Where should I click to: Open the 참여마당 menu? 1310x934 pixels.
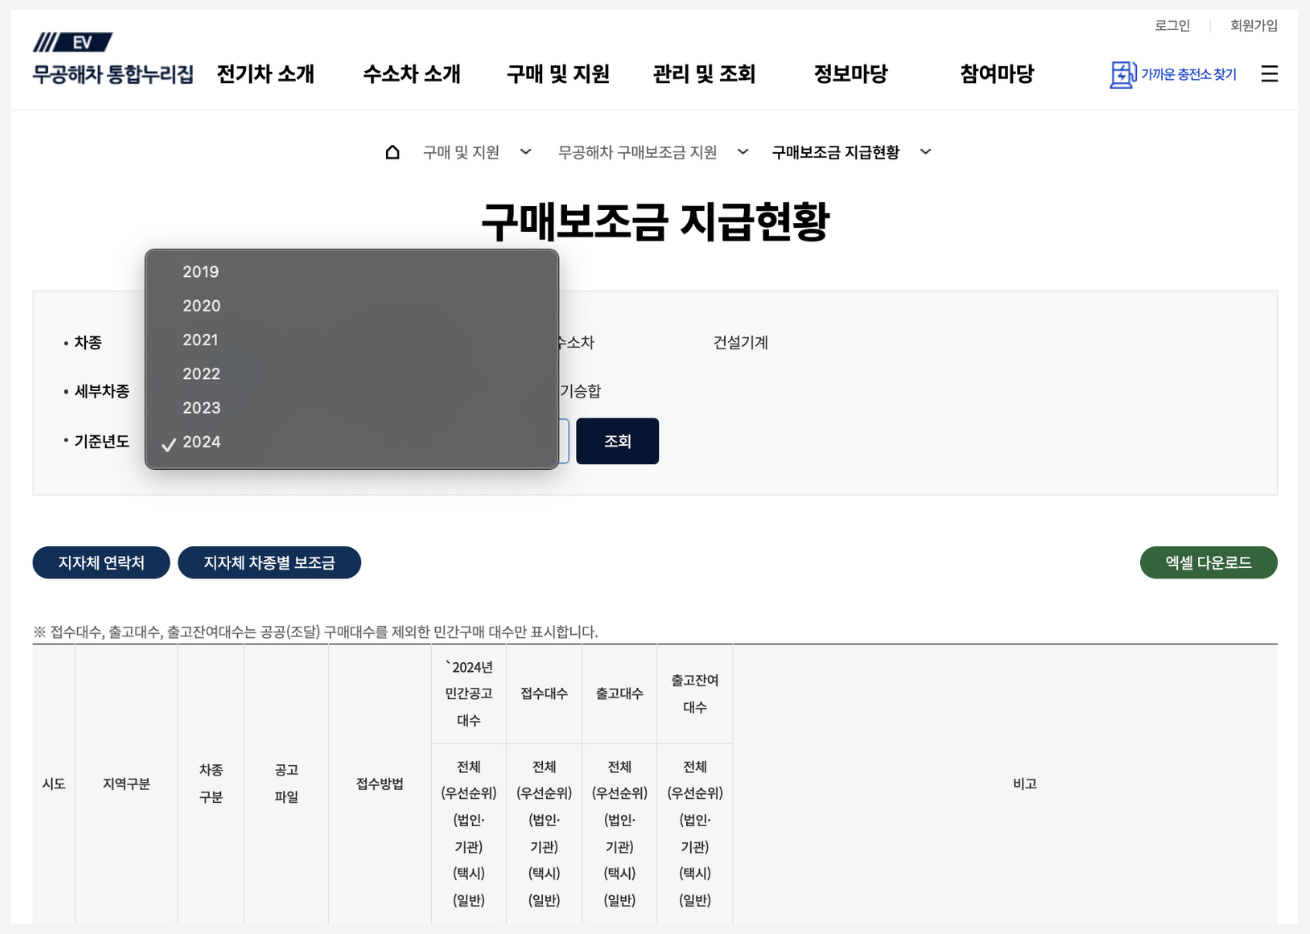(995, 74)
